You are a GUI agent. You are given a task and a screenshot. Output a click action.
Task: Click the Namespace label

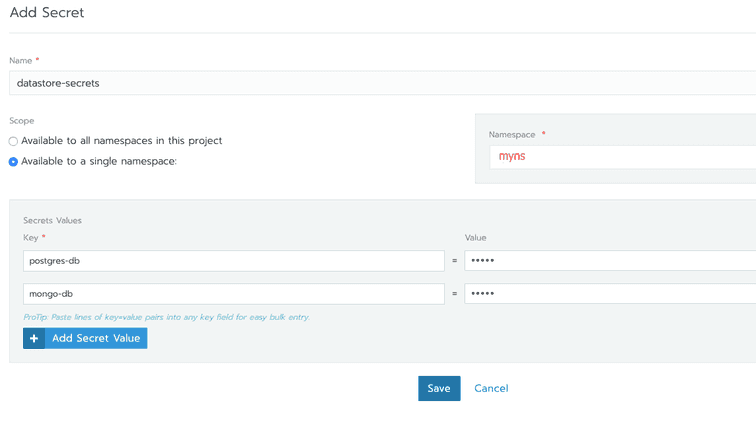[512, 135]
